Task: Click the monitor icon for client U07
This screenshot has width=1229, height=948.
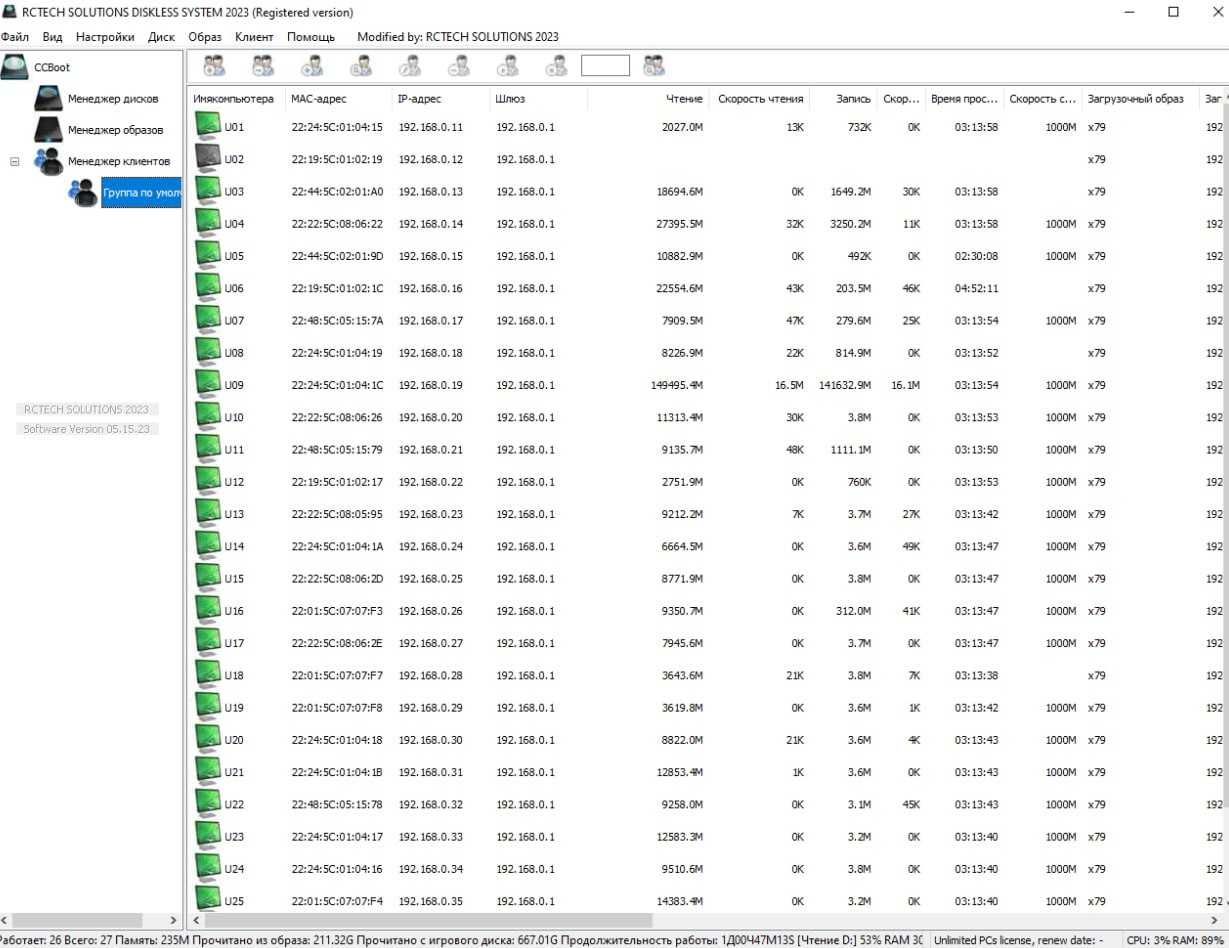Action: [207, 319]
